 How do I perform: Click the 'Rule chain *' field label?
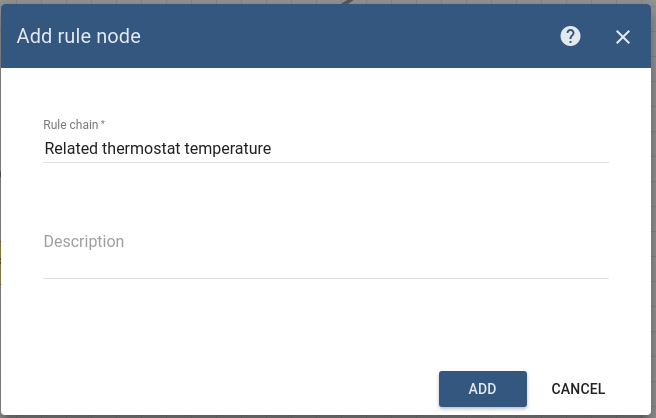[74, 124]
